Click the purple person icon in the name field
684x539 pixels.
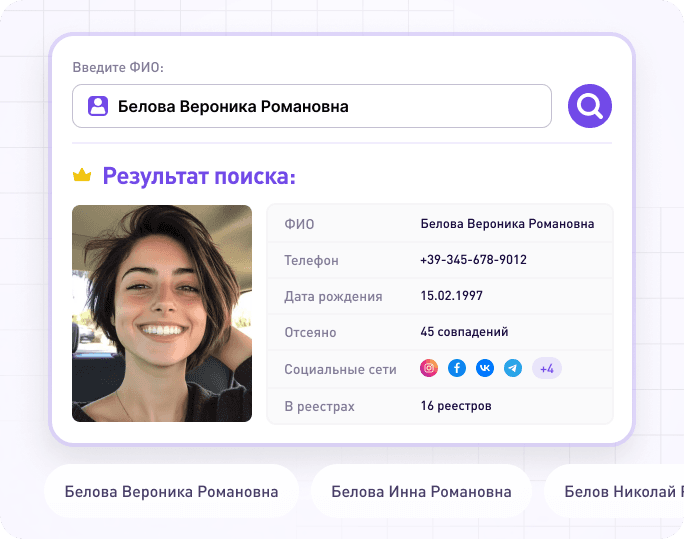(x=97, y=106)
